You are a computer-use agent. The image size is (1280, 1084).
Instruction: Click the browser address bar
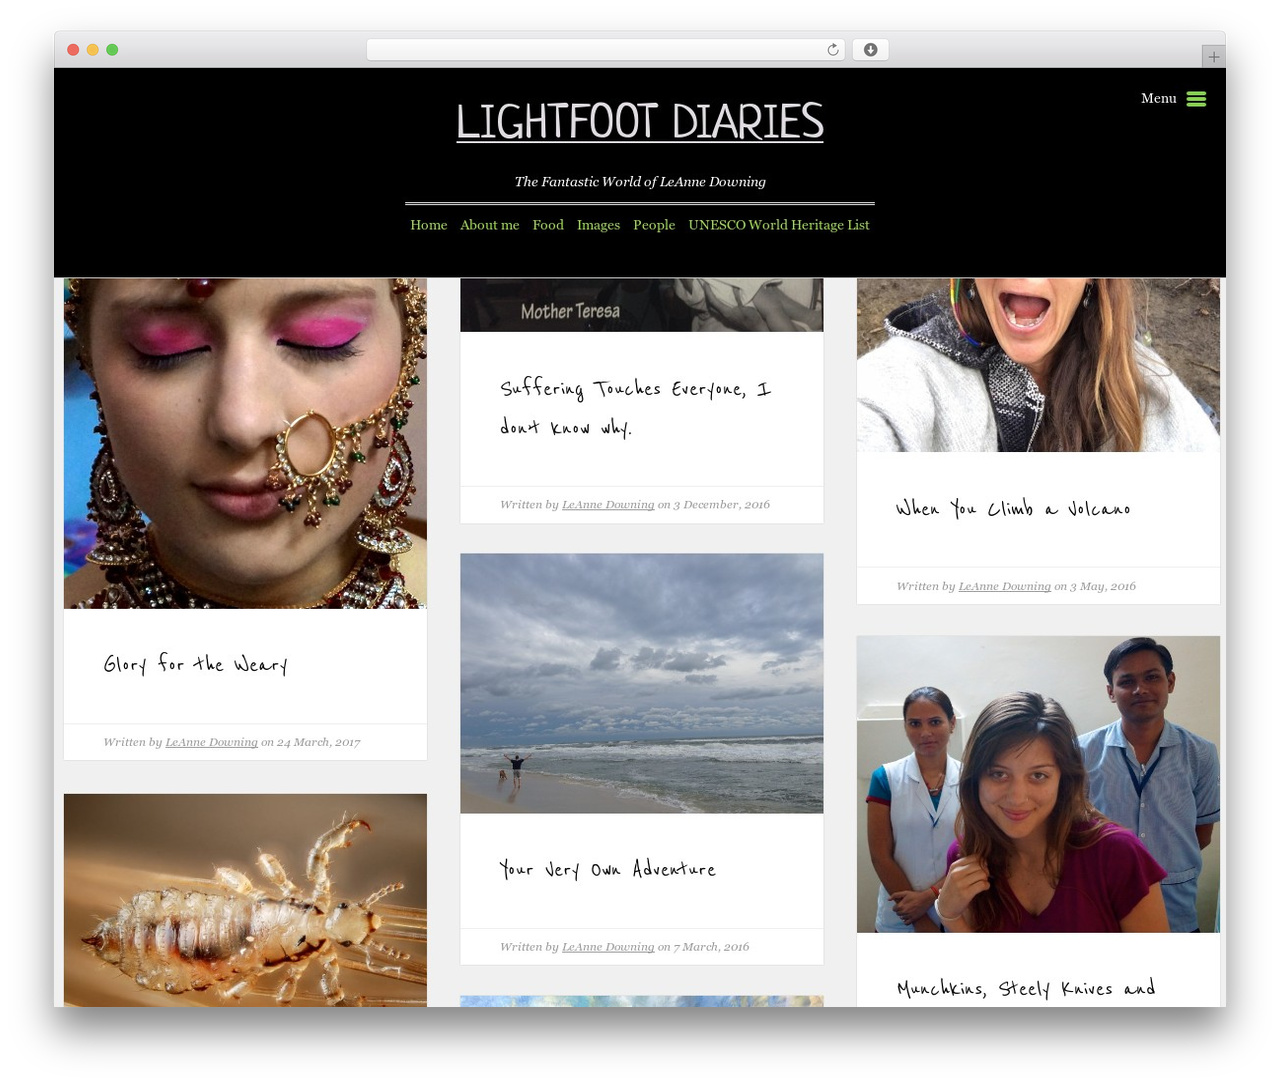point(606,50)
